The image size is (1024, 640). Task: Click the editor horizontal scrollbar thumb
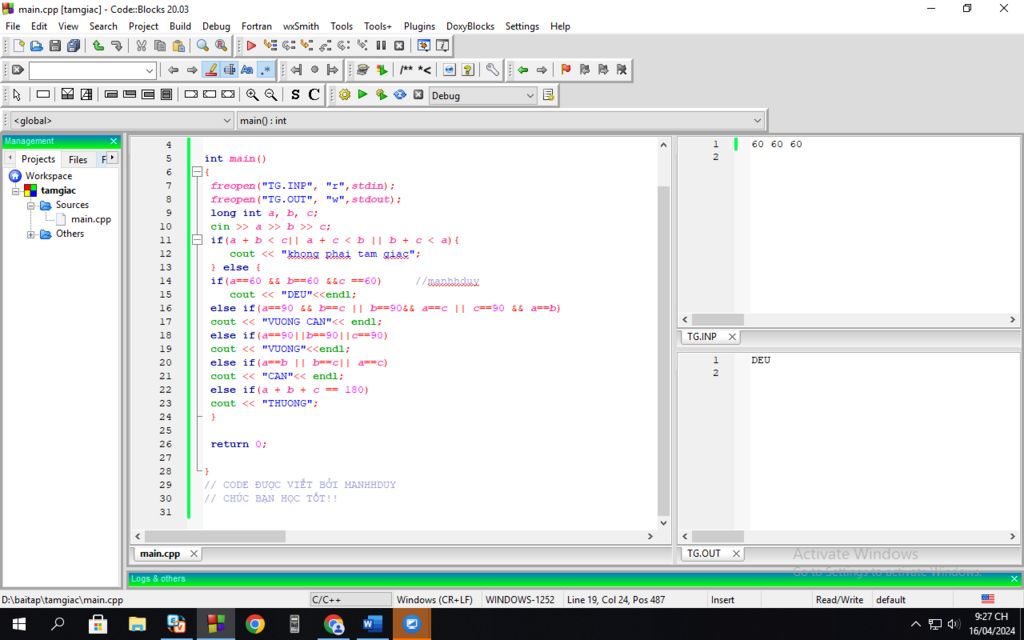point(214,536)
